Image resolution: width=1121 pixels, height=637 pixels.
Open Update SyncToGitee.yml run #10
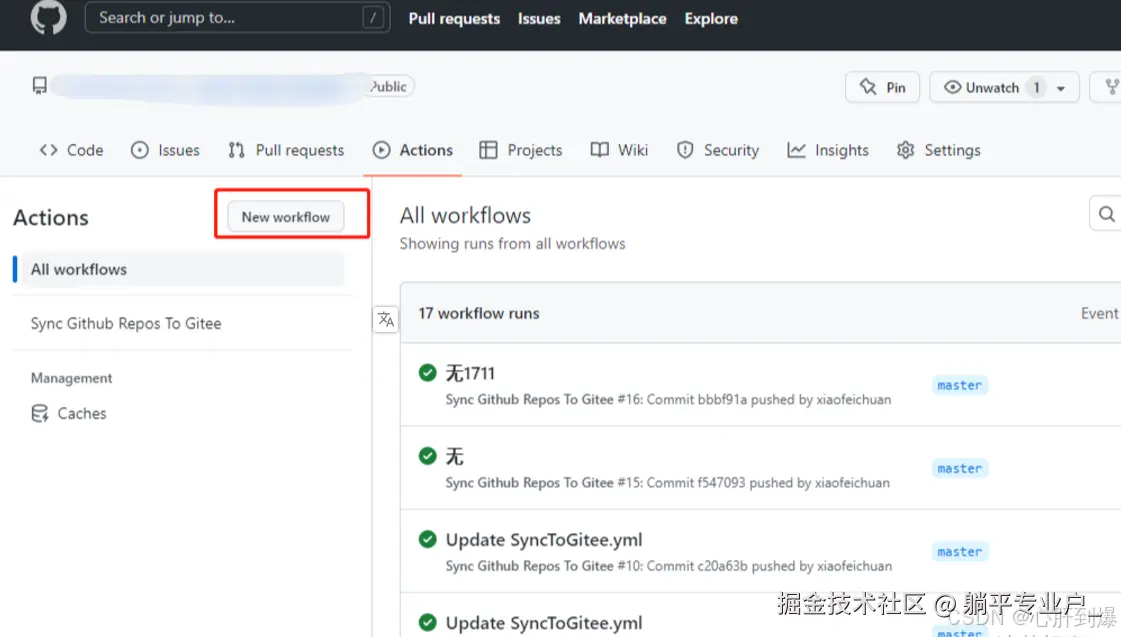coord(544,540)
